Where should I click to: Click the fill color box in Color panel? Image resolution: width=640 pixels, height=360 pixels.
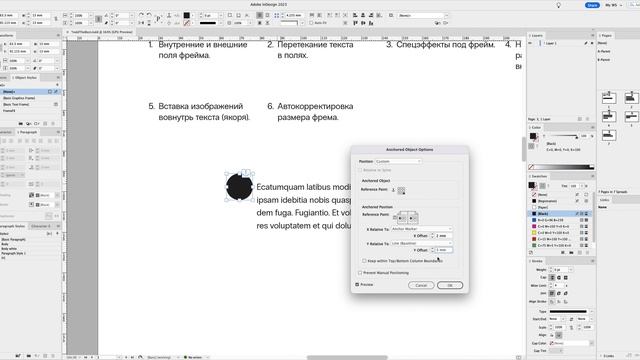click(533, 136)
